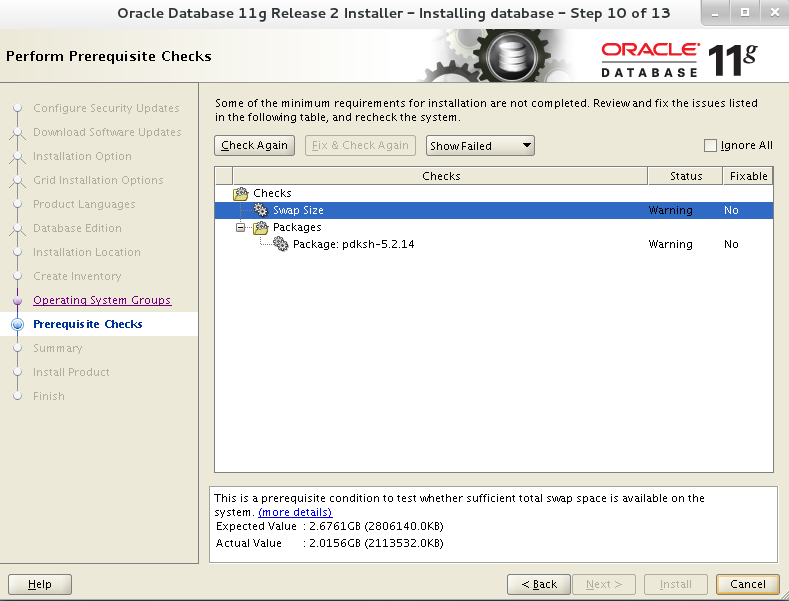Viewport: 789px width, 601px height.
Task: Click the Fix & Check Again button
Action: (x=360, y=145)
